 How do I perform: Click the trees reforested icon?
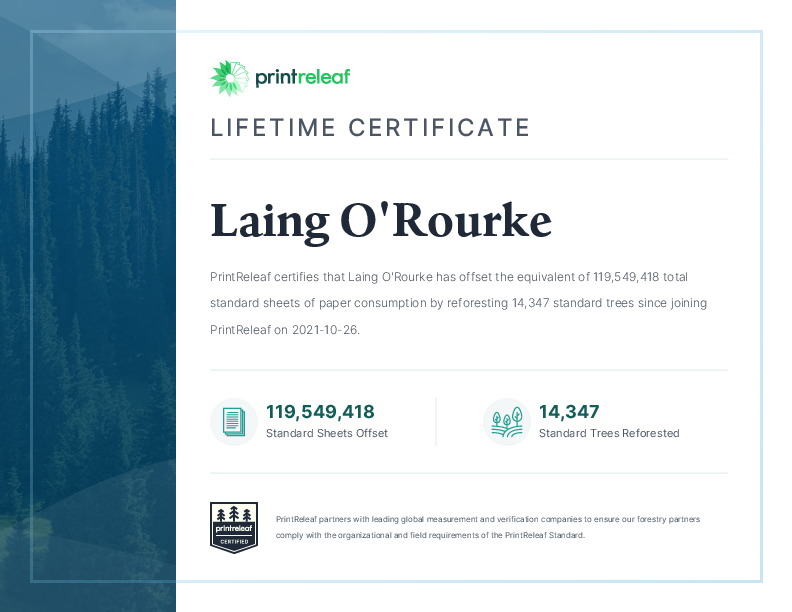[x=507, y=422]
